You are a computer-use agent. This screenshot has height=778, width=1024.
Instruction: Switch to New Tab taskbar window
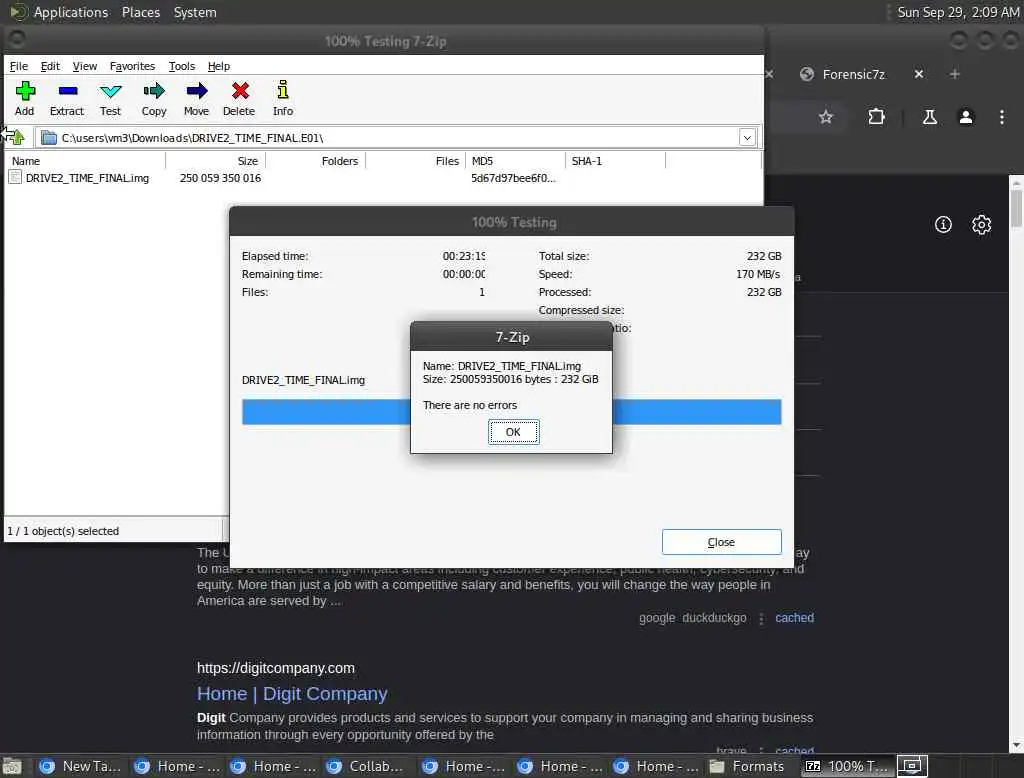point(80,766)
